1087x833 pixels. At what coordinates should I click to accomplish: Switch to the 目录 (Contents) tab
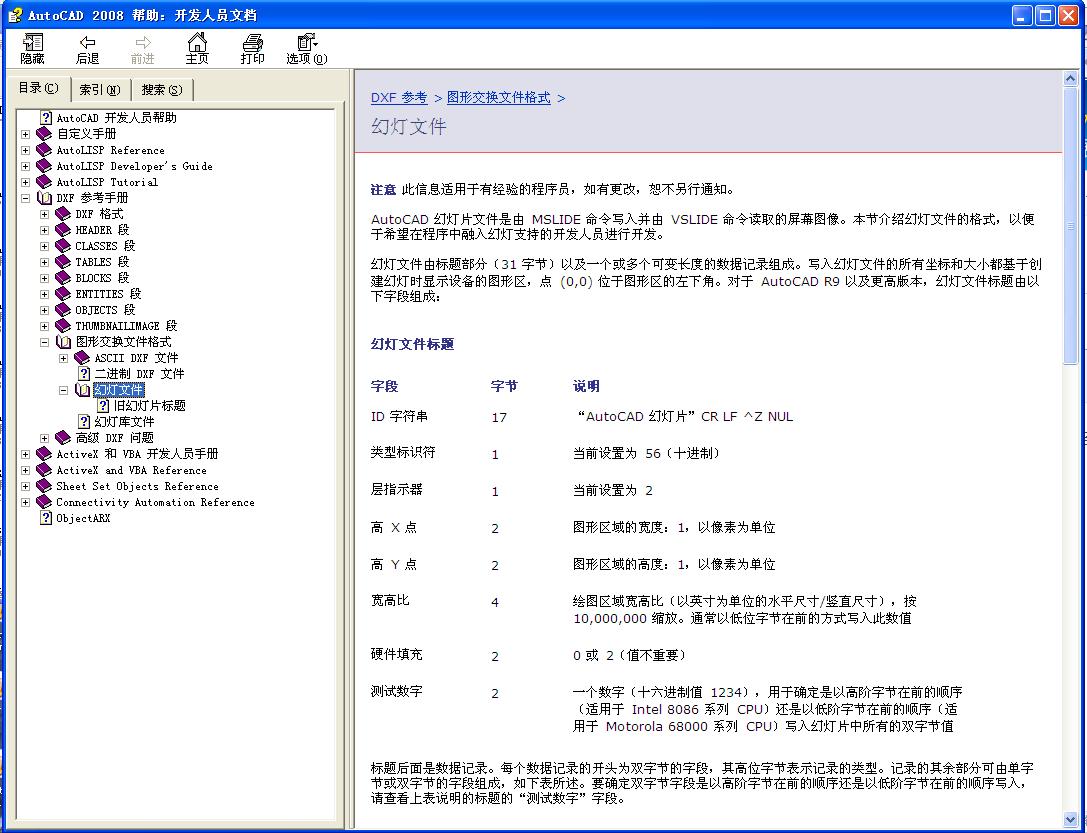click(x=38, y=88)
